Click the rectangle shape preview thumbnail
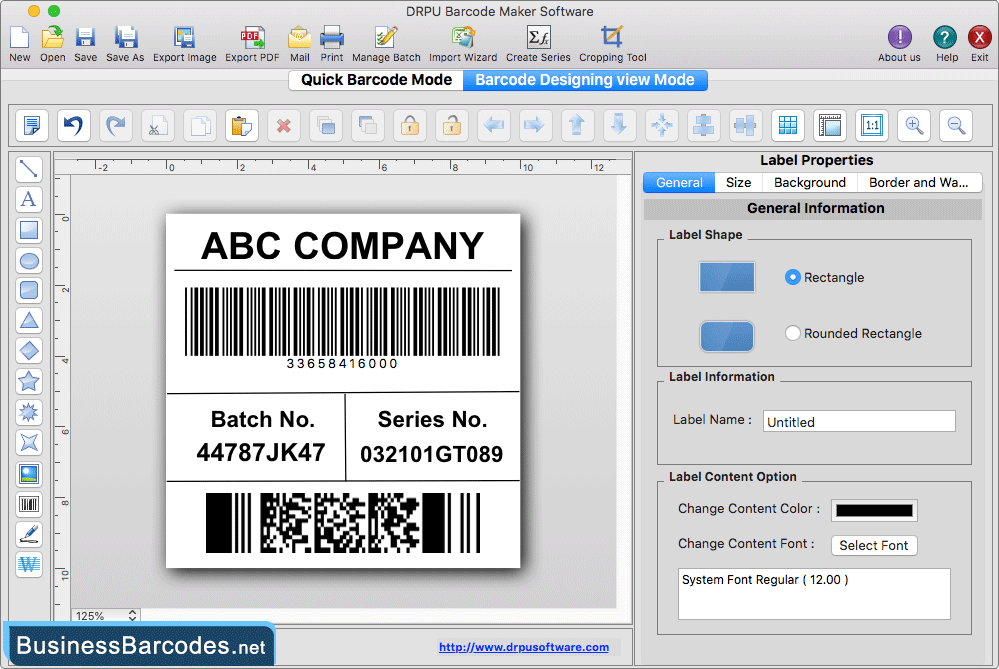 tap(727, 277)
